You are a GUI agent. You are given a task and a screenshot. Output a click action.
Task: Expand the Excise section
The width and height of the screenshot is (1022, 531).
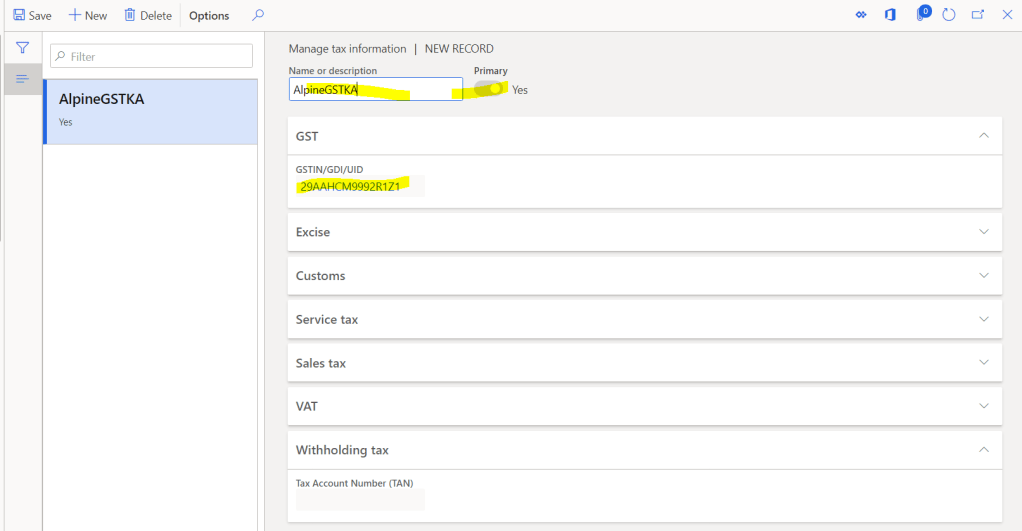pos(983,232)
